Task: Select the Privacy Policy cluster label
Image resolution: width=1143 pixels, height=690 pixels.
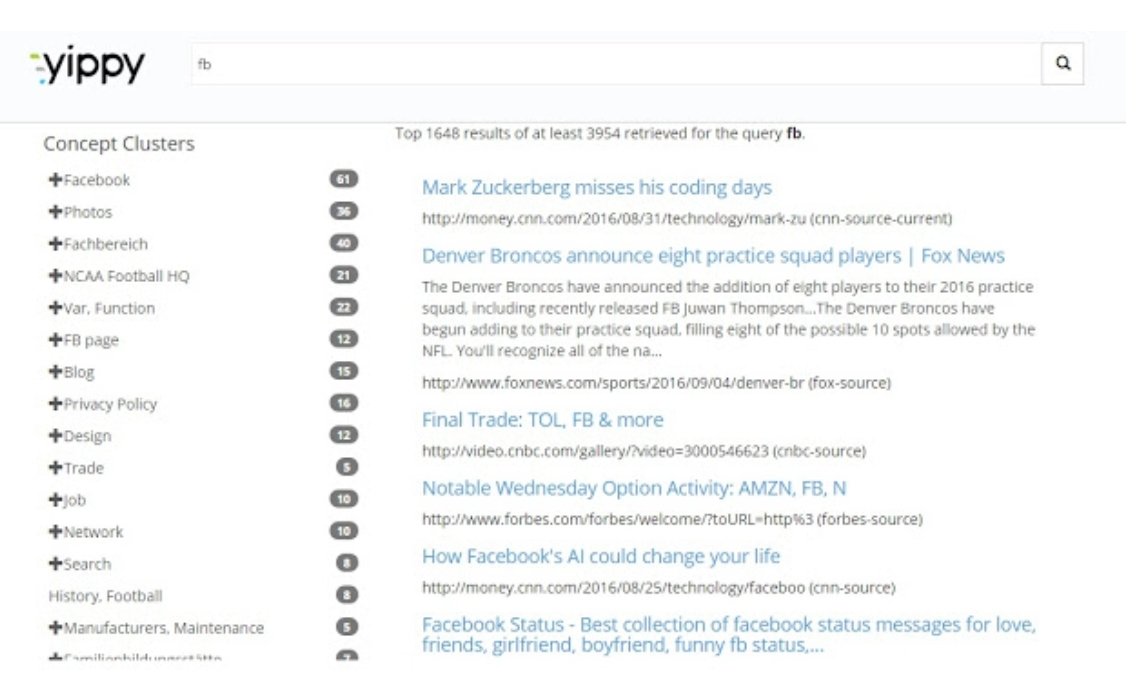Action: pos(110,404)
